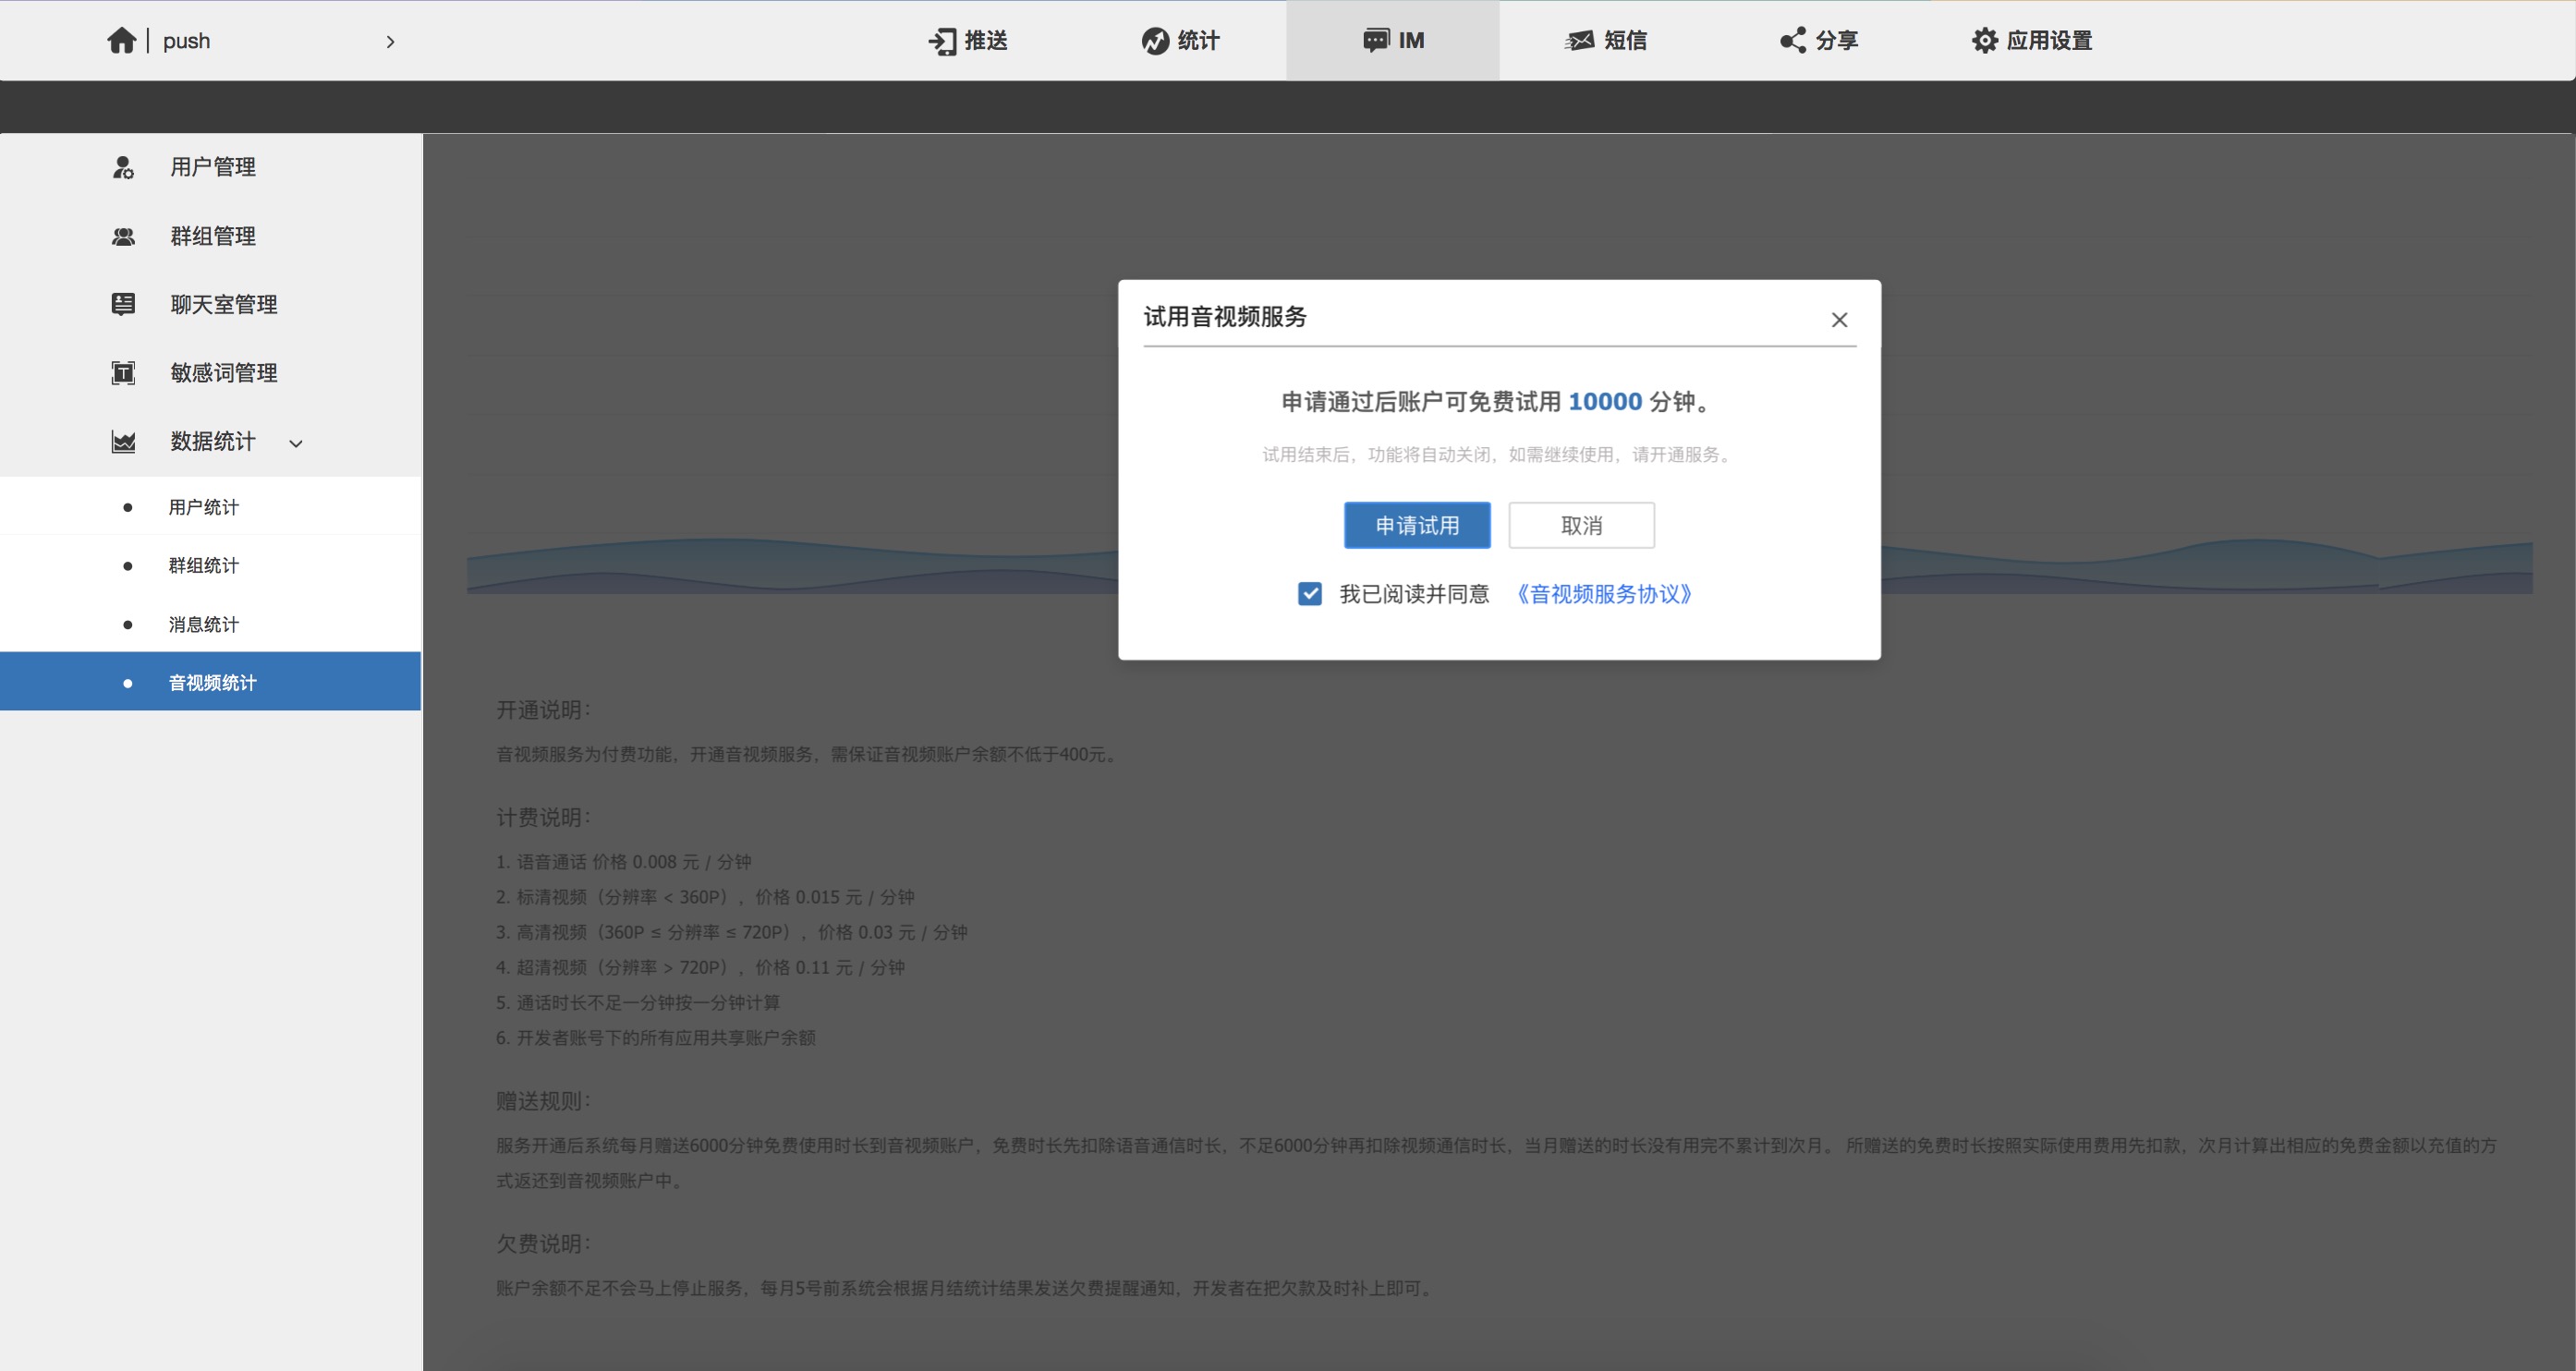This screenshot has height=1371, width=2576.
Task: Click the 群组管理 group icon
Action: [x=123, y=237]
